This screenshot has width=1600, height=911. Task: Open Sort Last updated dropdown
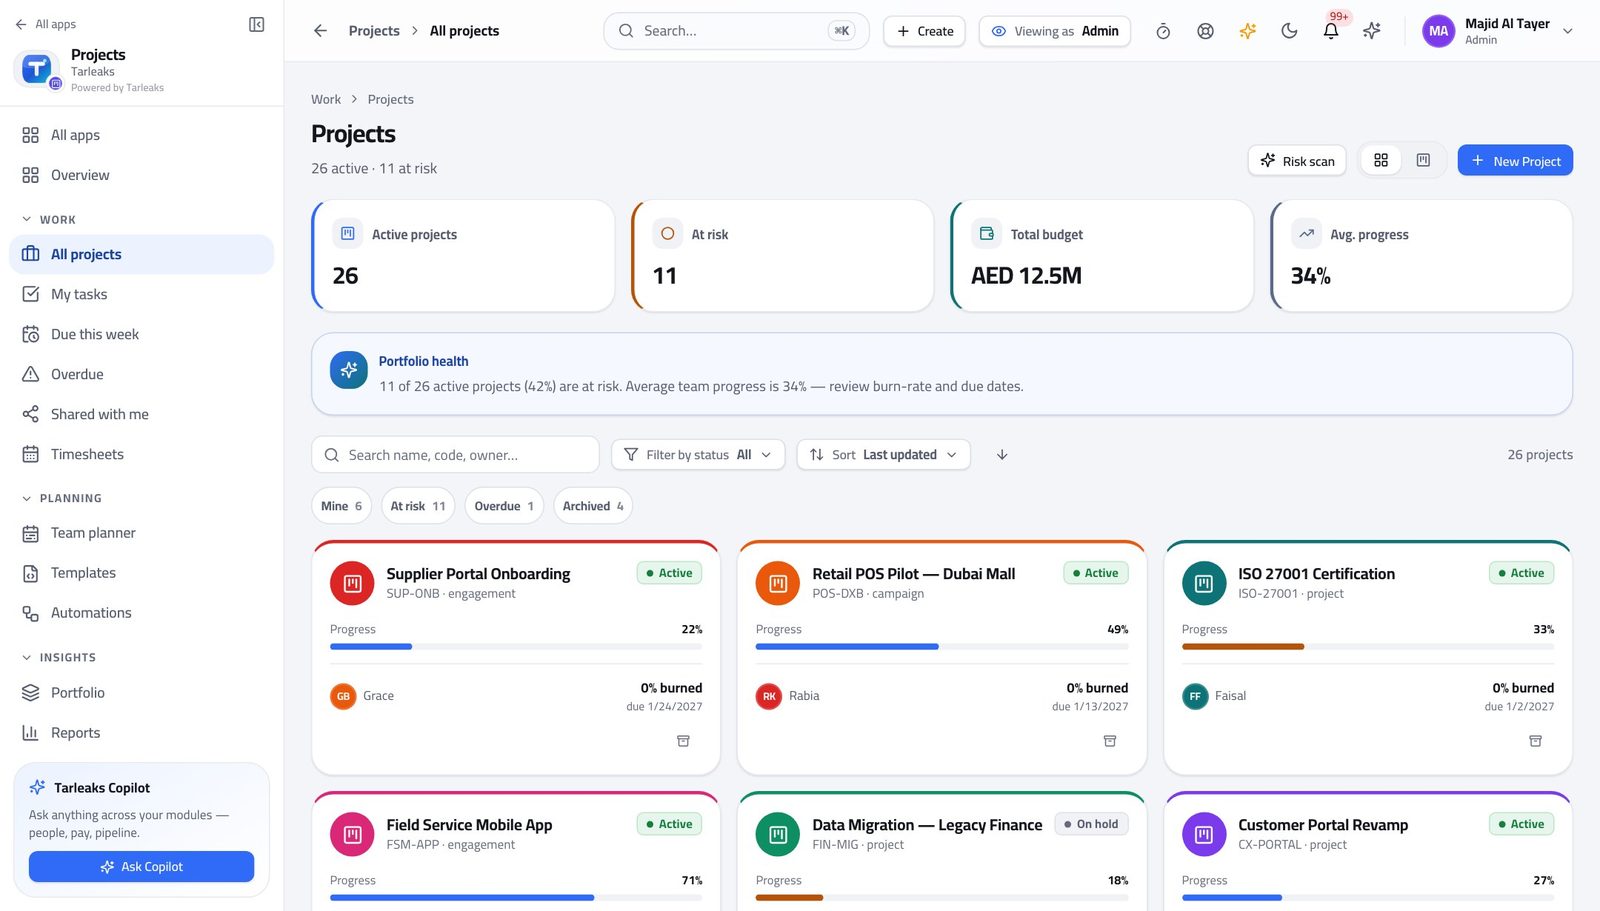click(x=883, y=455)
